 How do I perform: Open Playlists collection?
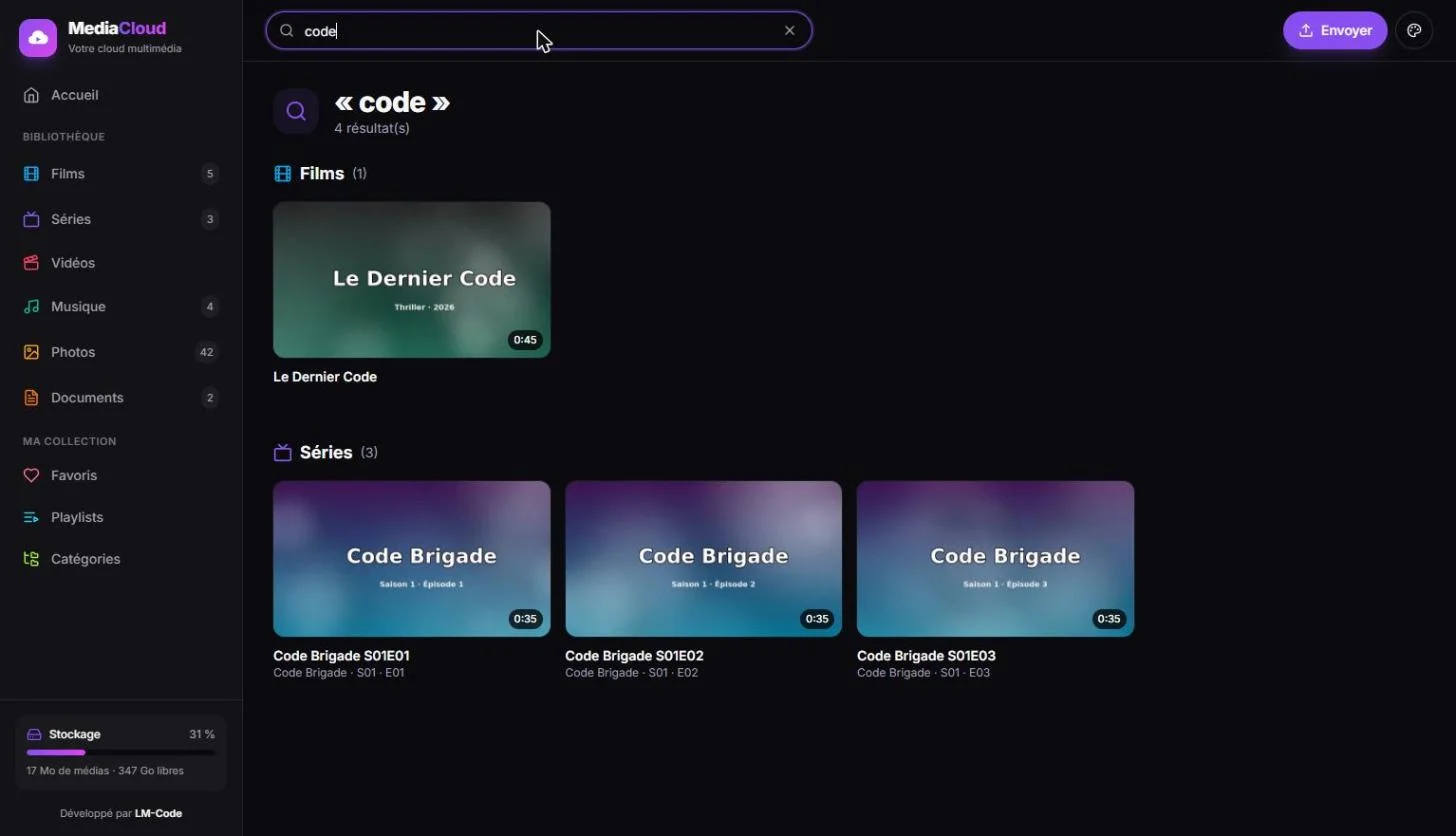pos(121,518)
